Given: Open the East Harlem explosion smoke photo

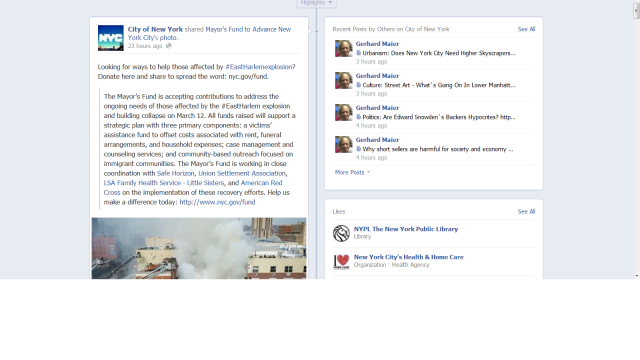Looking at the screenshot, I should (x=199, y=248).
